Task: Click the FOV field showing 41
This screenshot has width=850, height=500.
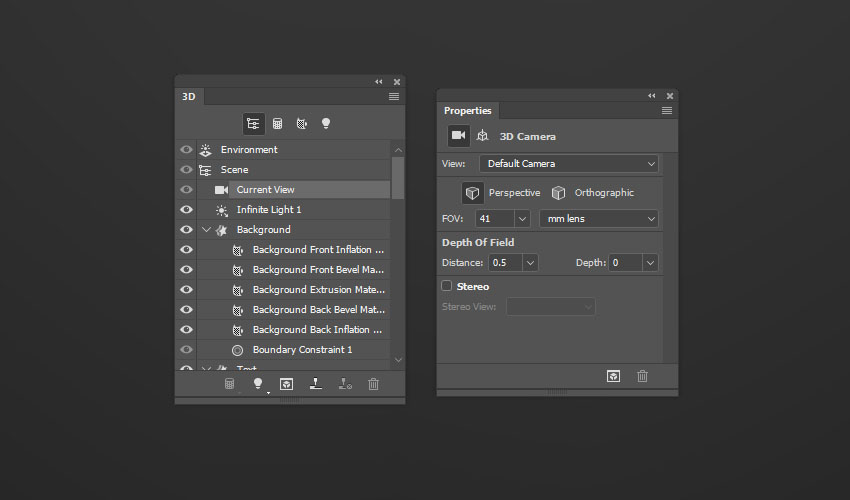Action: pos(495,219)
